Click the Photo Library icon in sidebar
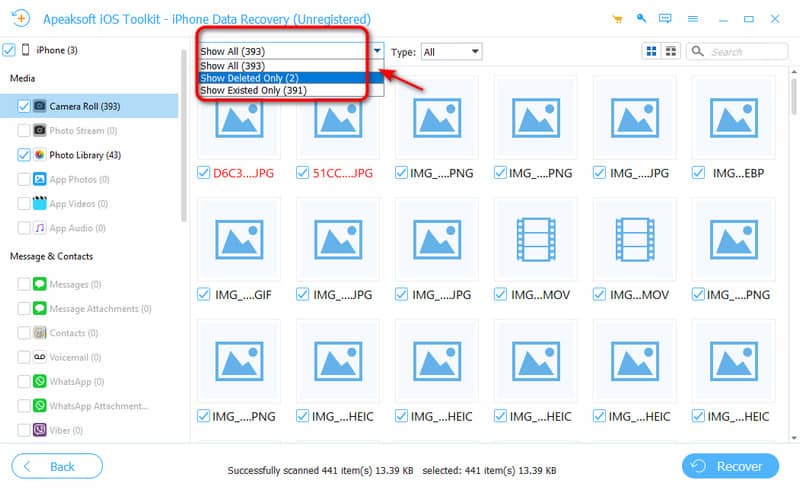The height and width of the screenshot is (490, 800). 39,155
